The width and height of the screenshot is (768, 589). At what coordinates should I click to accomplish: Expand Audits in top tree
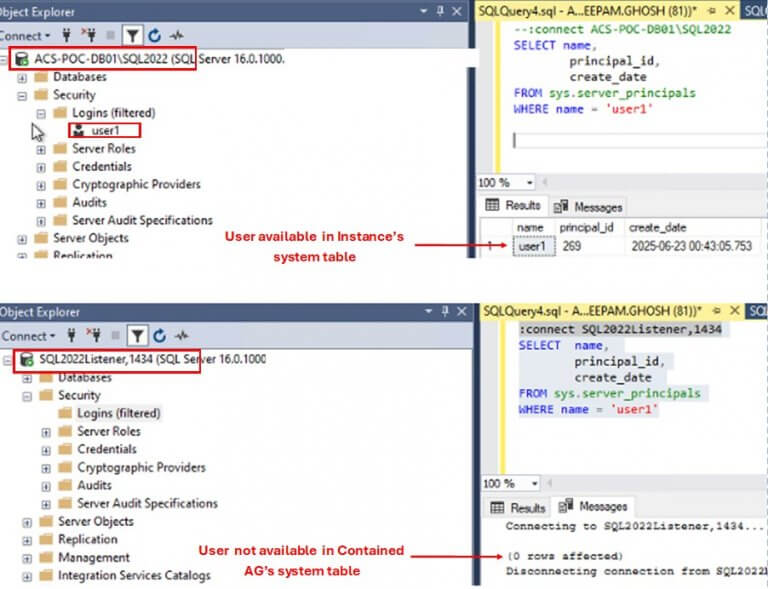pos(41,203)
